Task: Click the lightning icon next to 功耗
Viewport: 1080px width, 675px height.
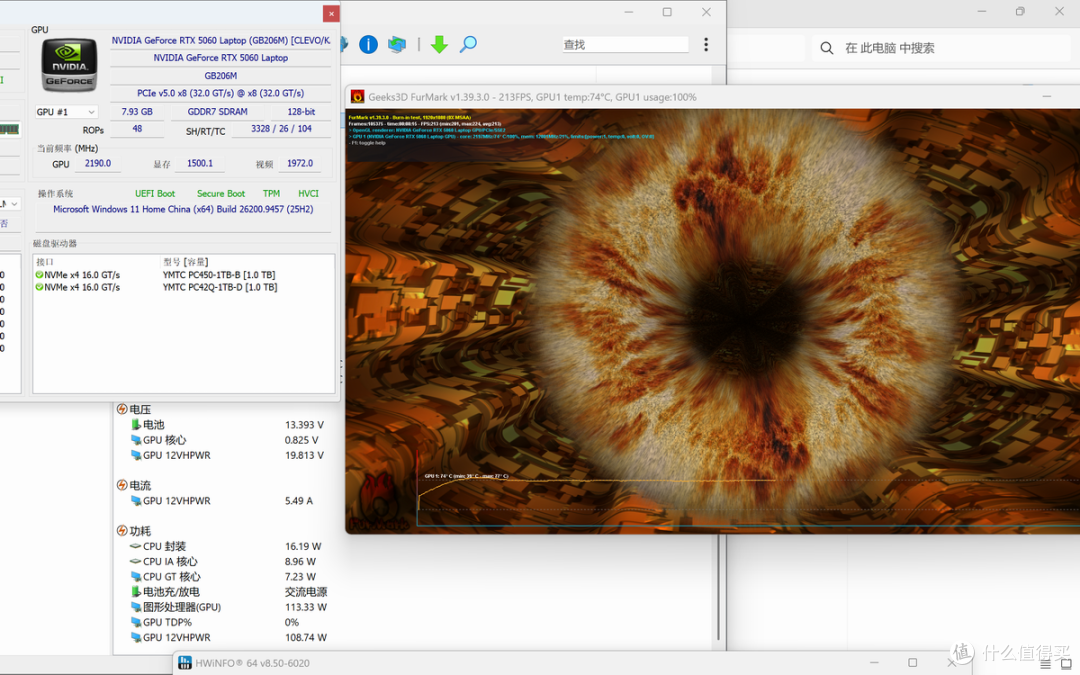Action: [x=122, y=531]
